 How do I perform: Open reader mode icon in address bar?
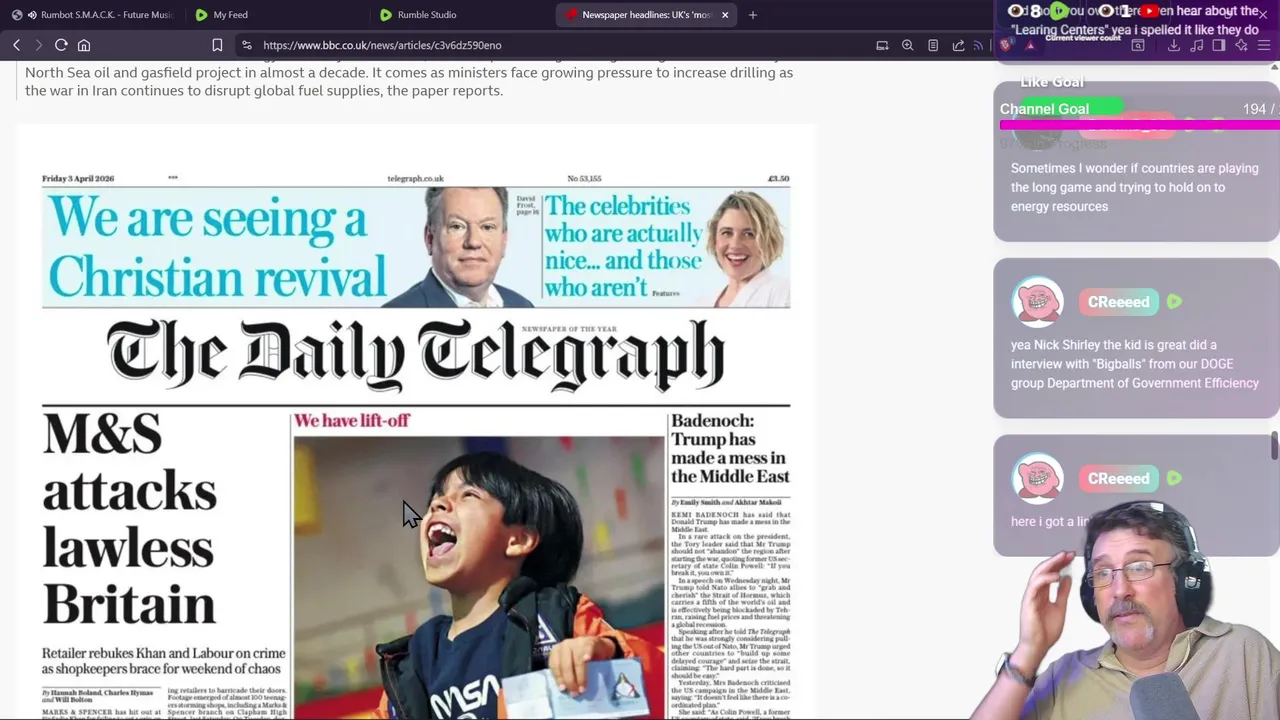point(933,45)
